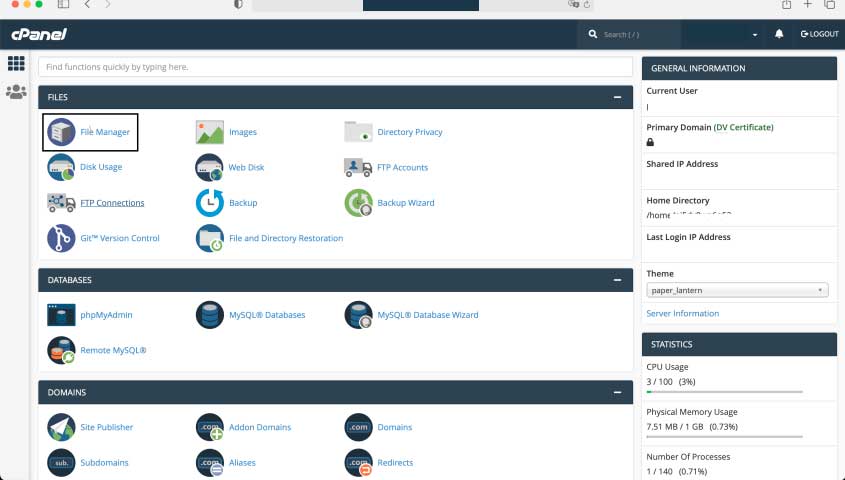Viewport: 845px width, 480px height.
Task: Reload the page in browser
Action: [x=587, y=4]
